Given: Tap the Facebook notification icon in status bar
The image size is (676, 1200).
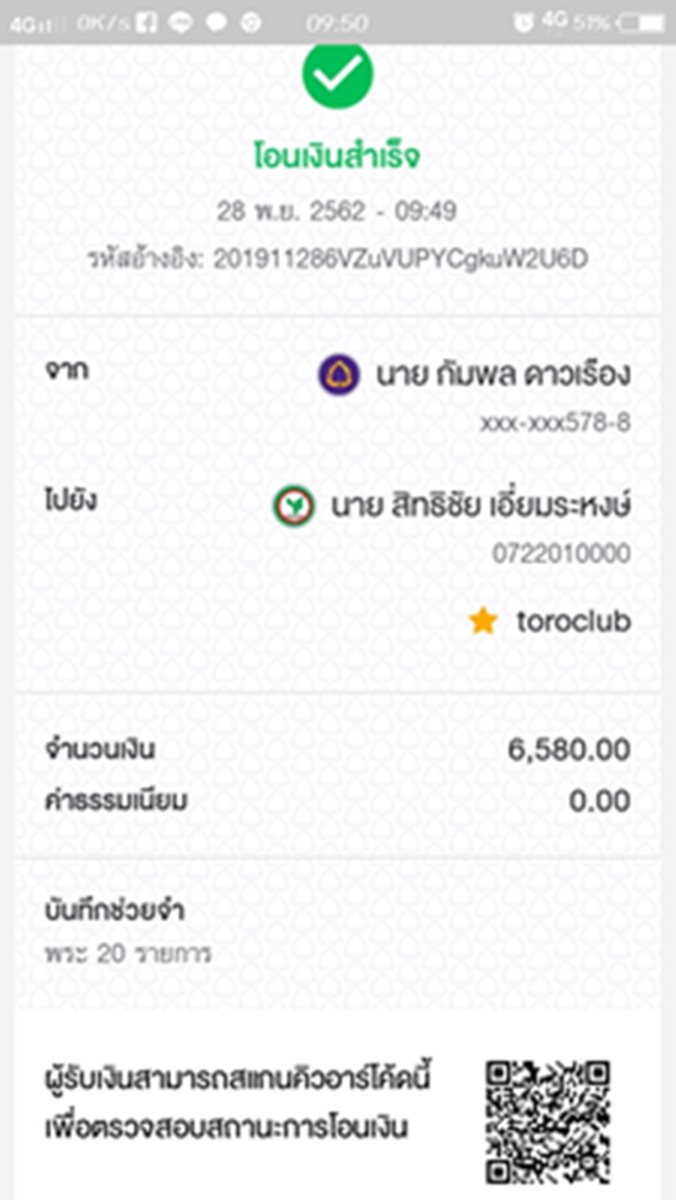Looking at the screenshot, I should pyautogui.click(x=146, y=22).
